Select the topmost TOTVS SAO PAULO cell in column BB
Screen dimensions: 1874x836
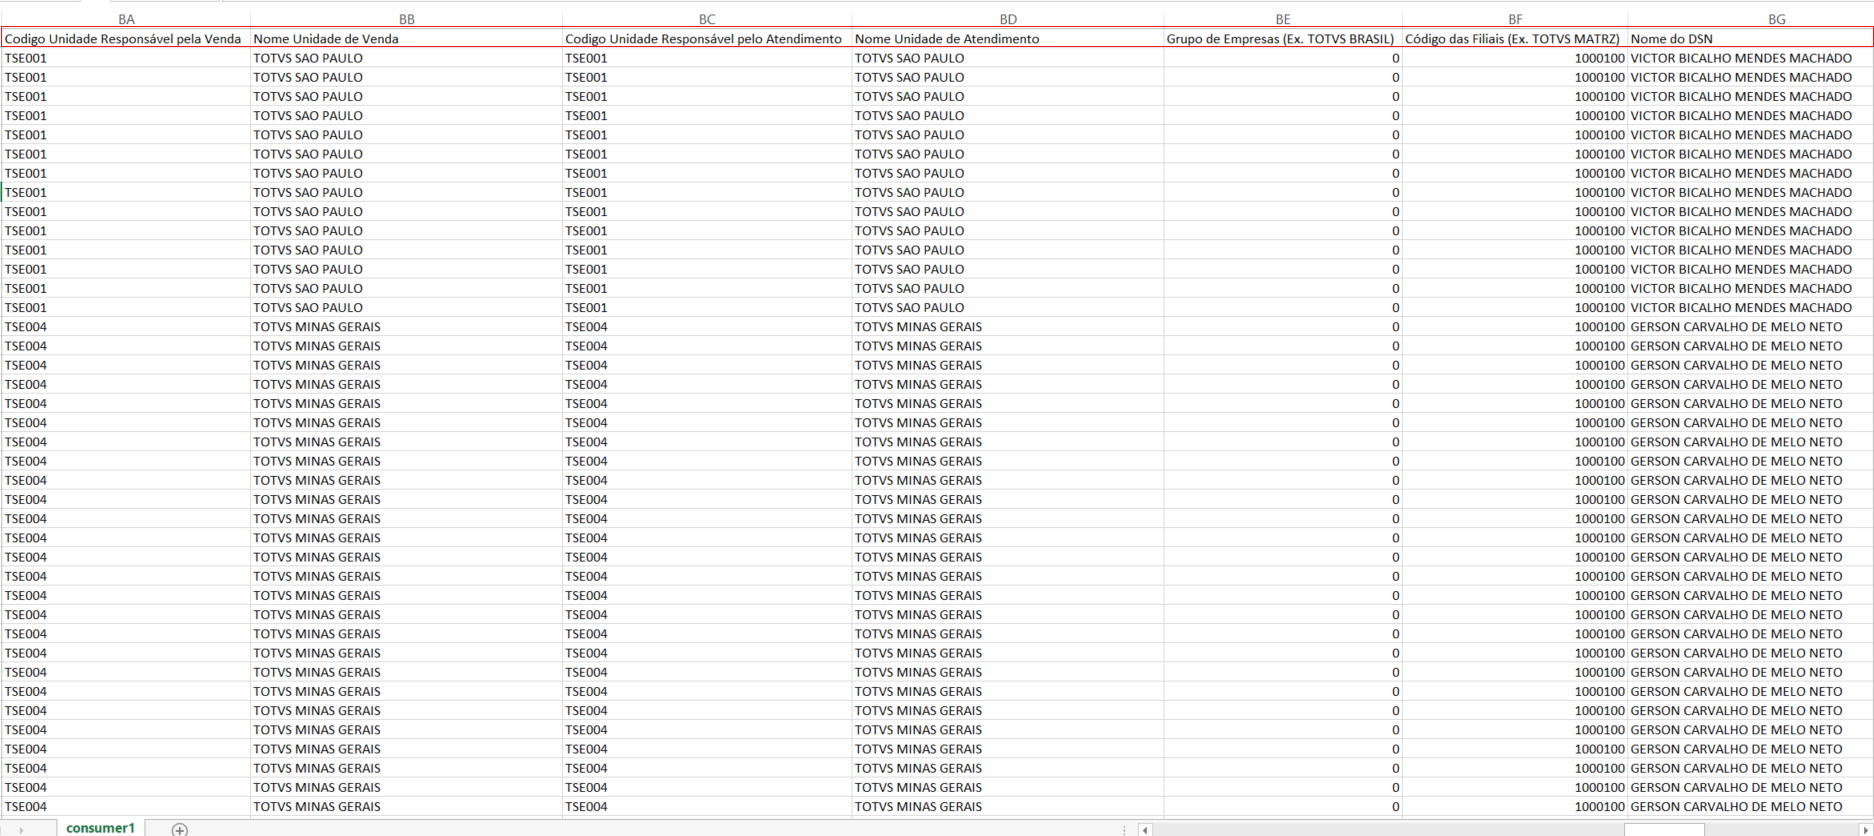406,58
